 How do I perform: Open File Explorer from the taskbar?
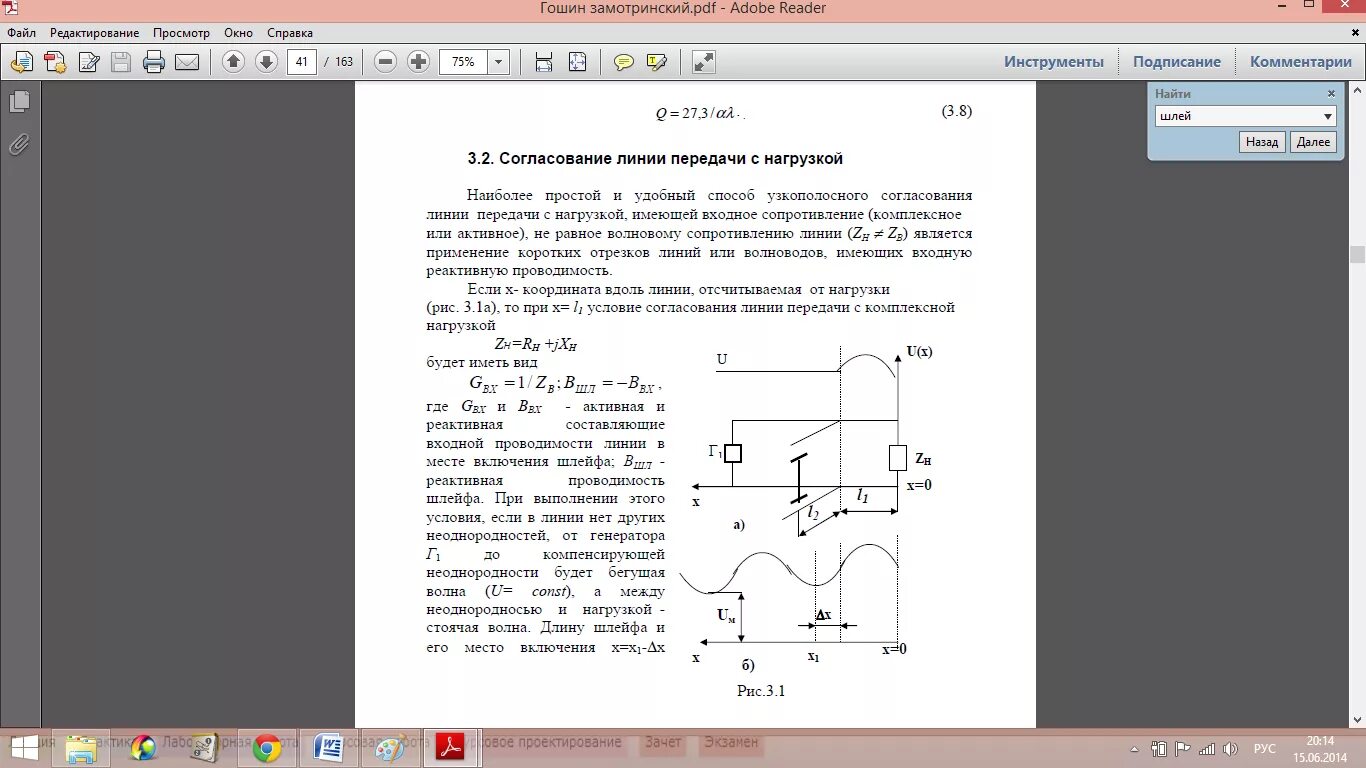(80, 747)
